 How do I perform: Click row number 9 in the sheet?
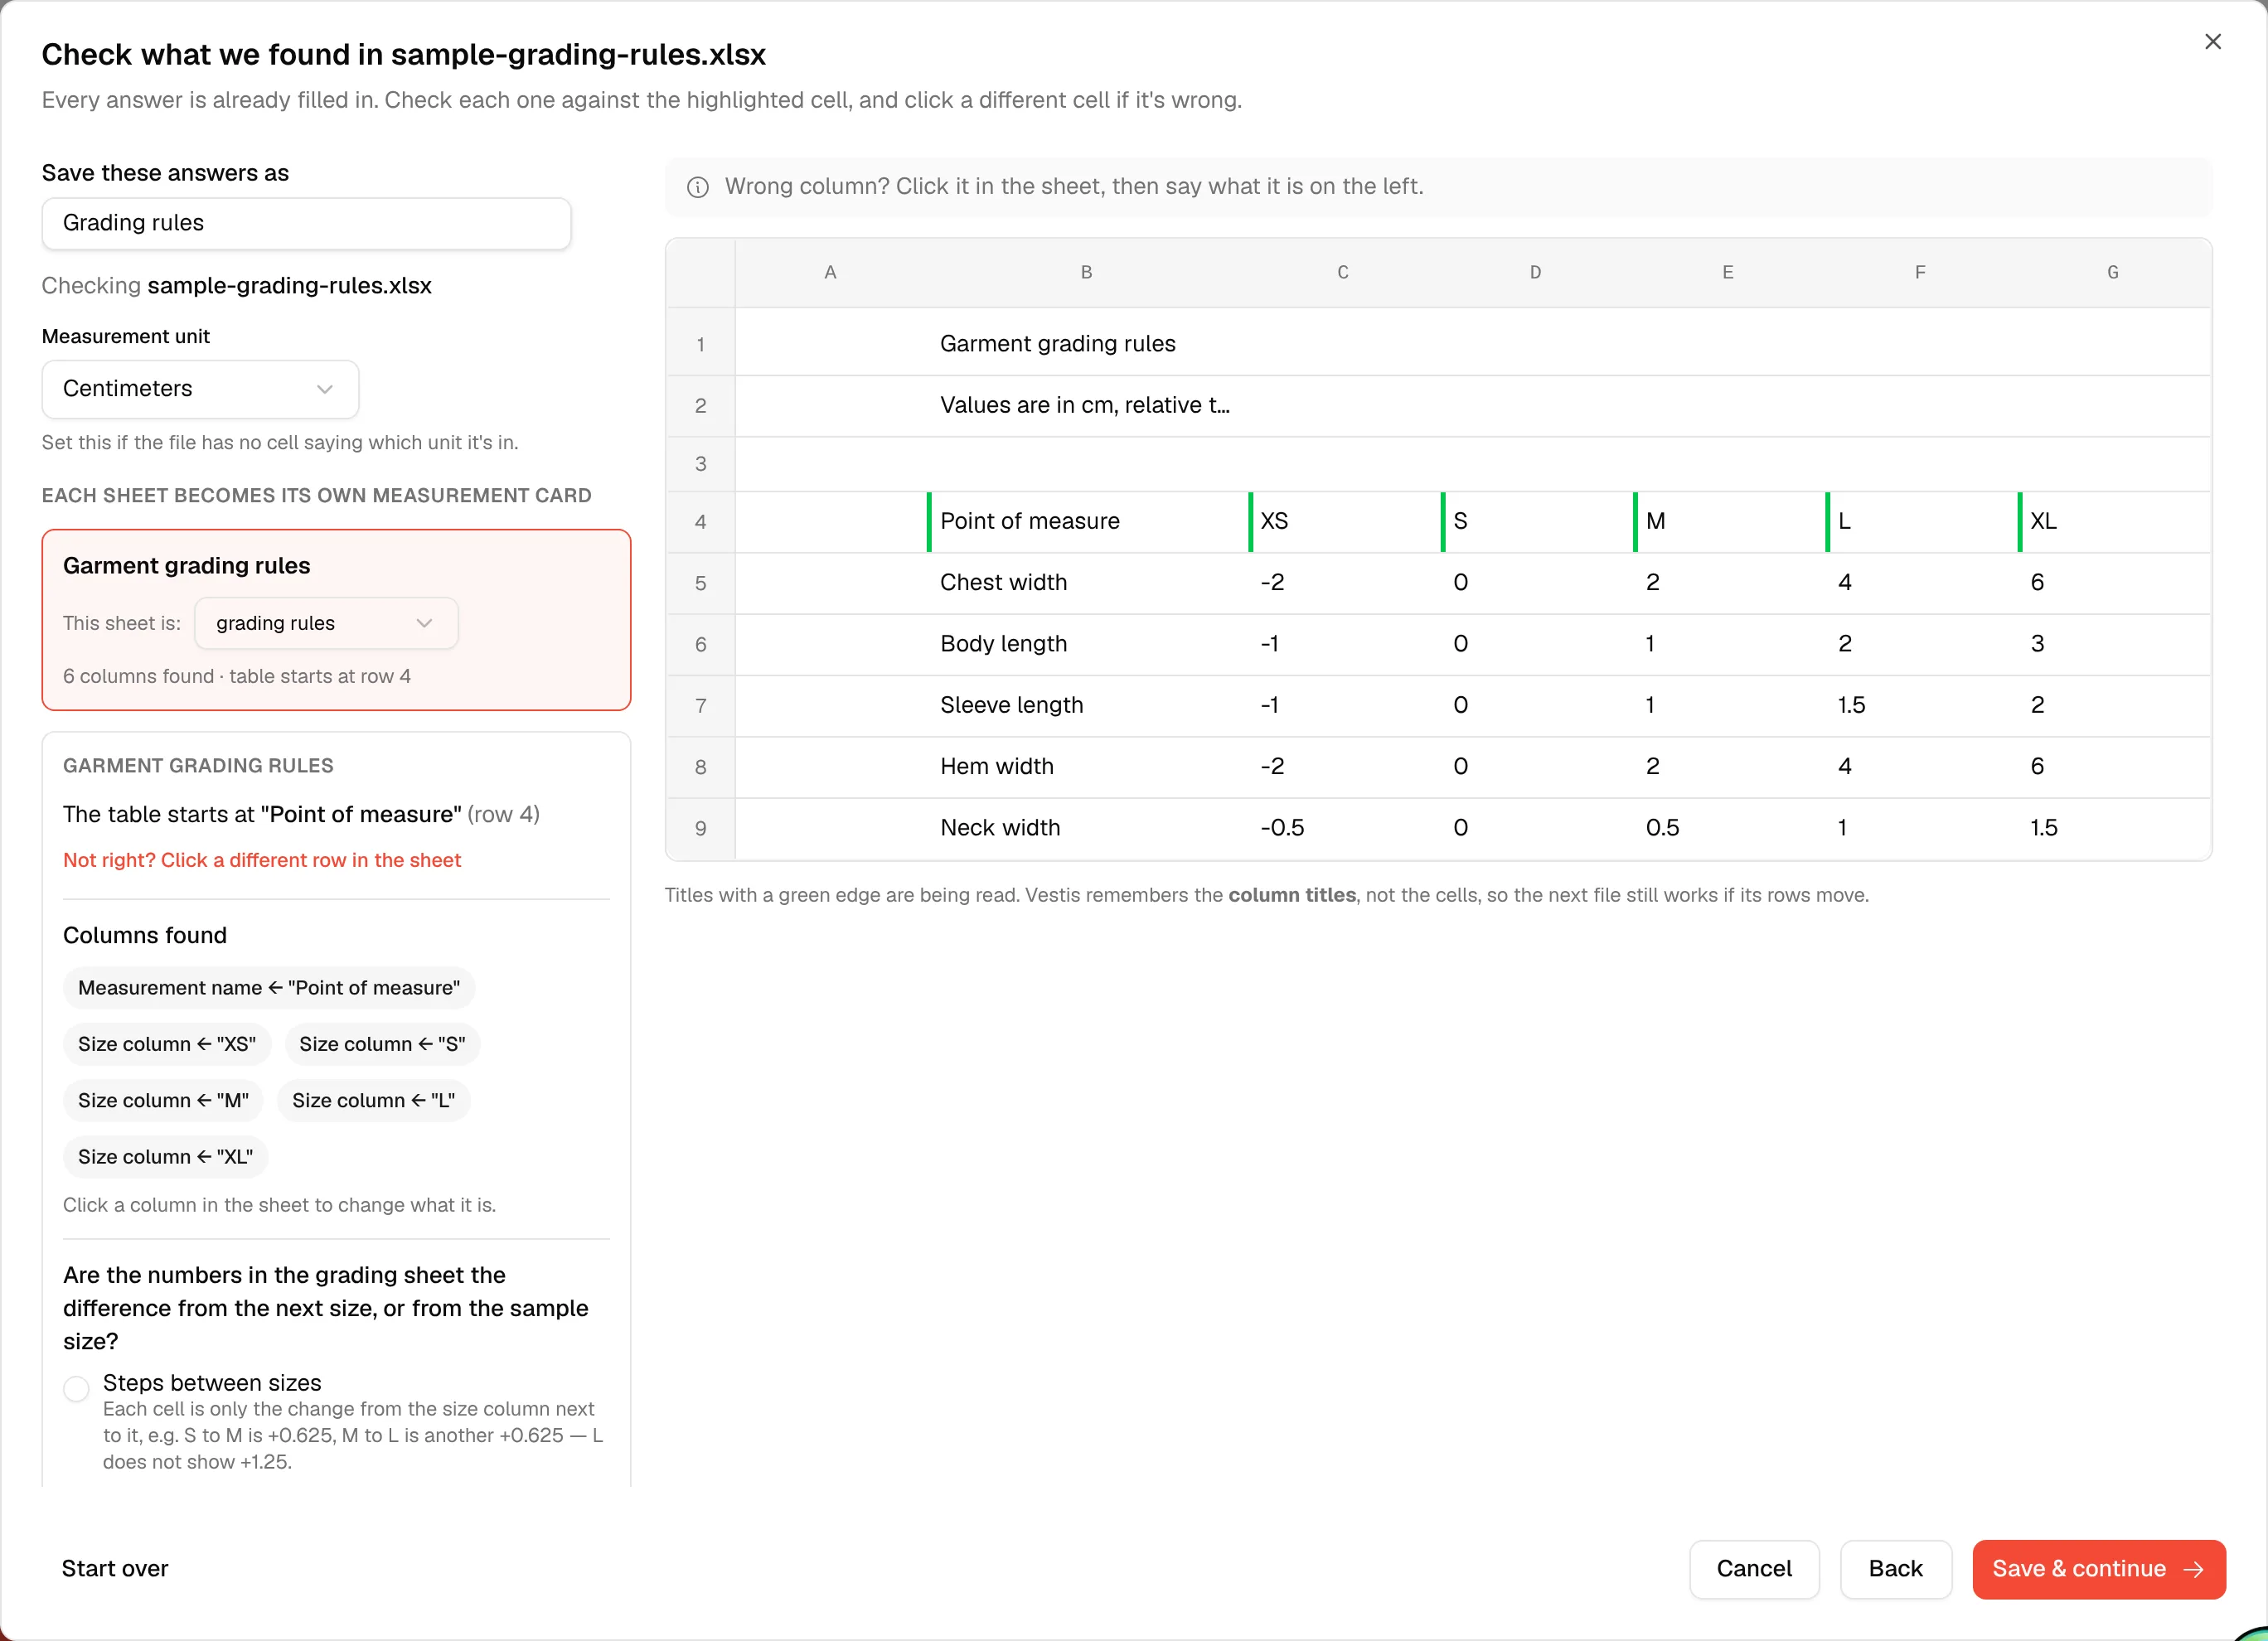pyautogui.click(x=701, y=828)
